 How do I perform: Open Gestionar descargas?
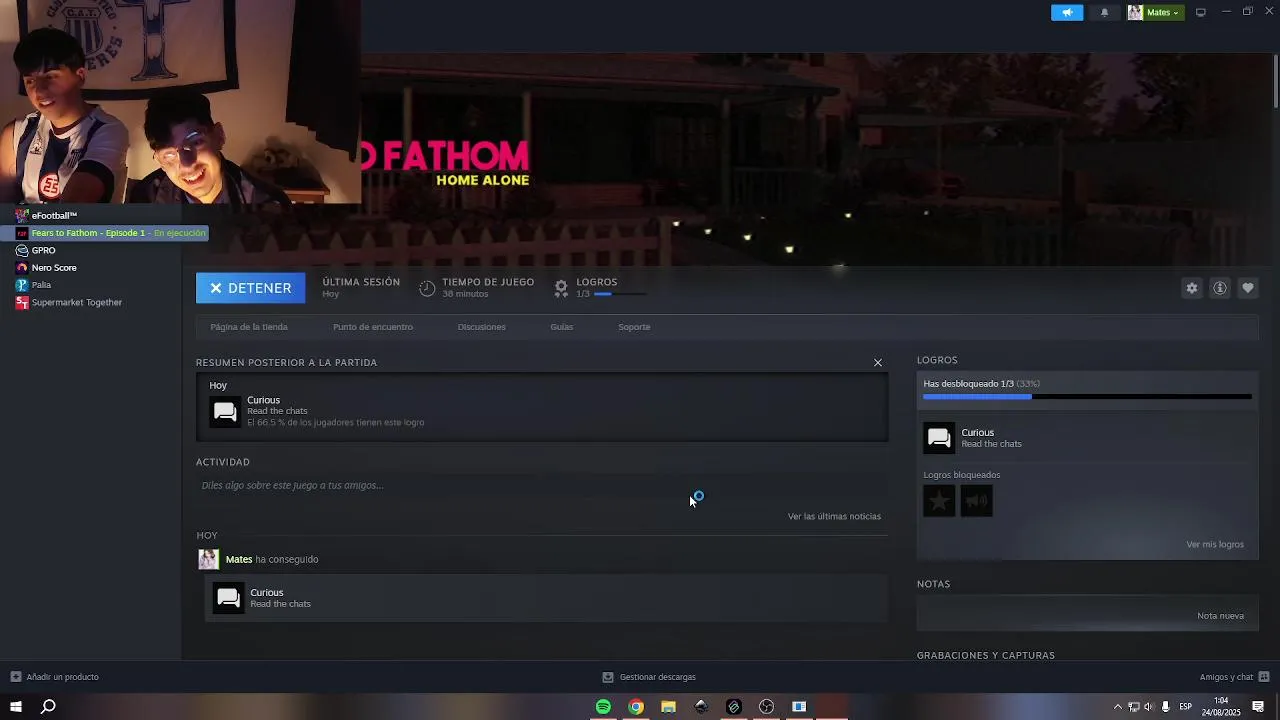(649, 677)
